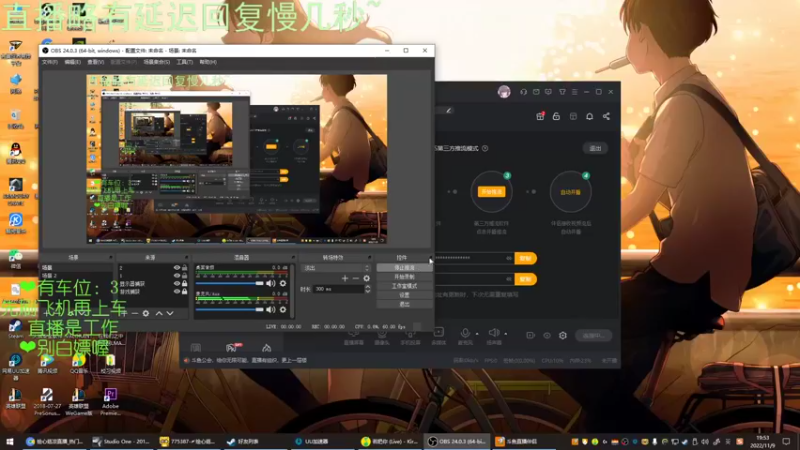The image size is (800, 450).
Task: Remove the scene transition with the minus
Action: coord(356,279)
